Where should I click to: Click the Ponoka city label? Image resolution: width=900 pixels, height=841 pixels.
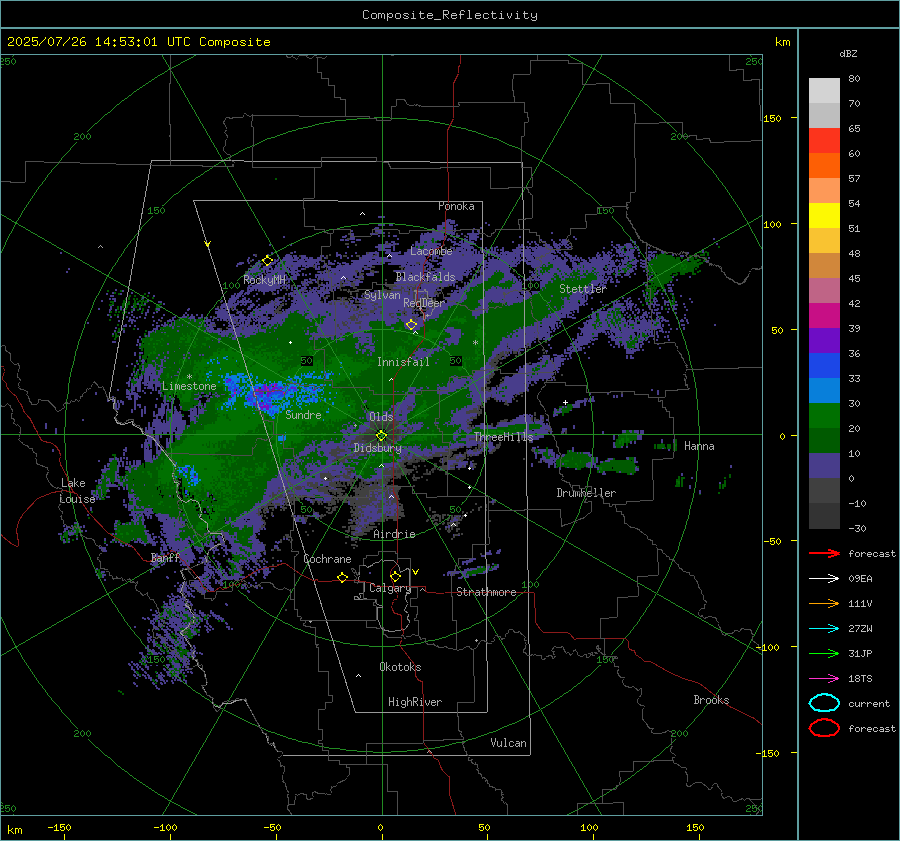click(x=456, y=206)
